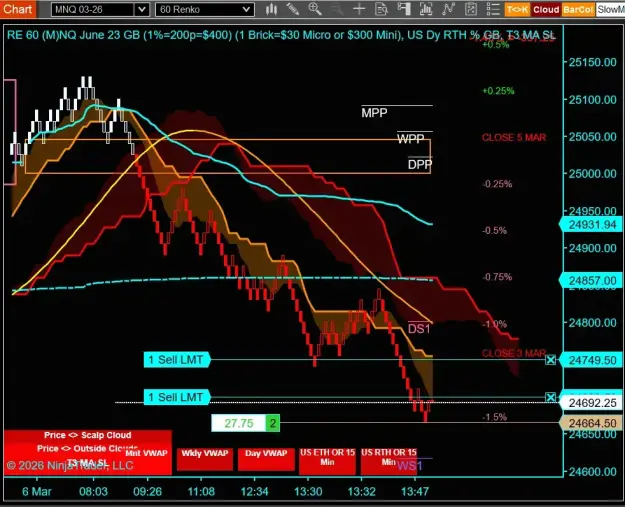
Task: Toggle the Cloud indicator button
Action: pos(546,10)
